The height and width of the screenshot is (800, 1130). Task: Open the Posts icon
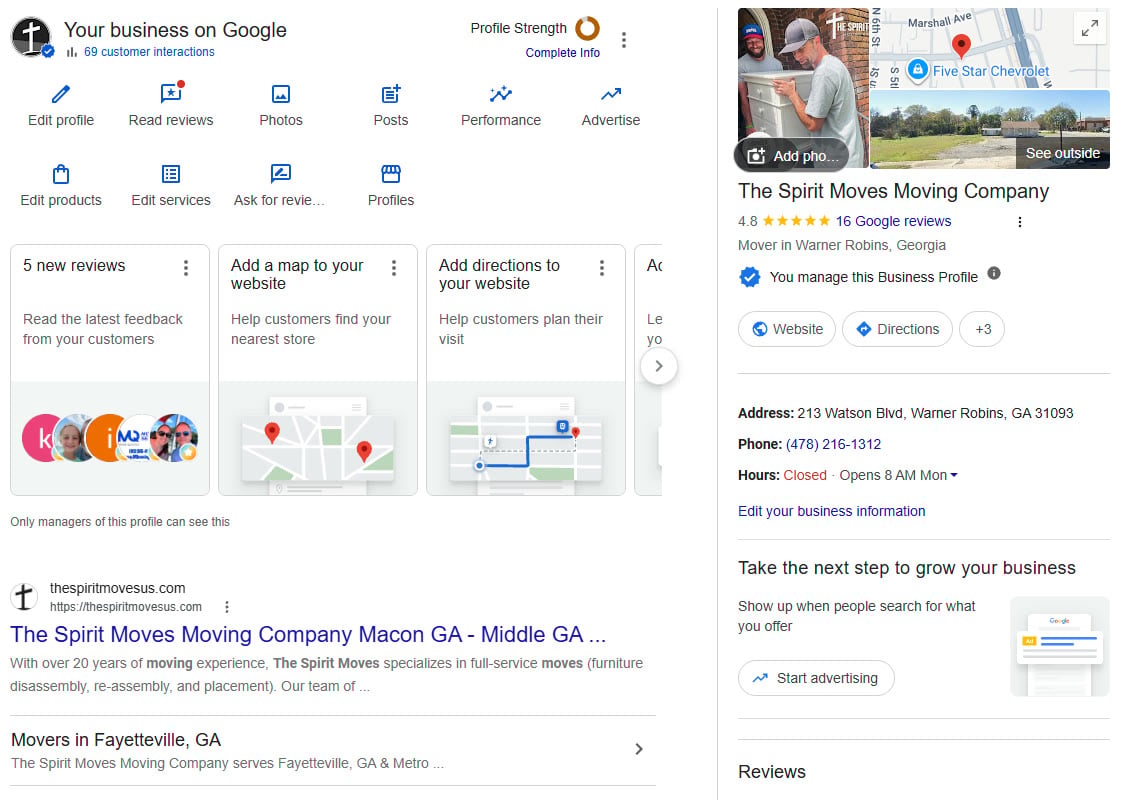tap(391, 94)
